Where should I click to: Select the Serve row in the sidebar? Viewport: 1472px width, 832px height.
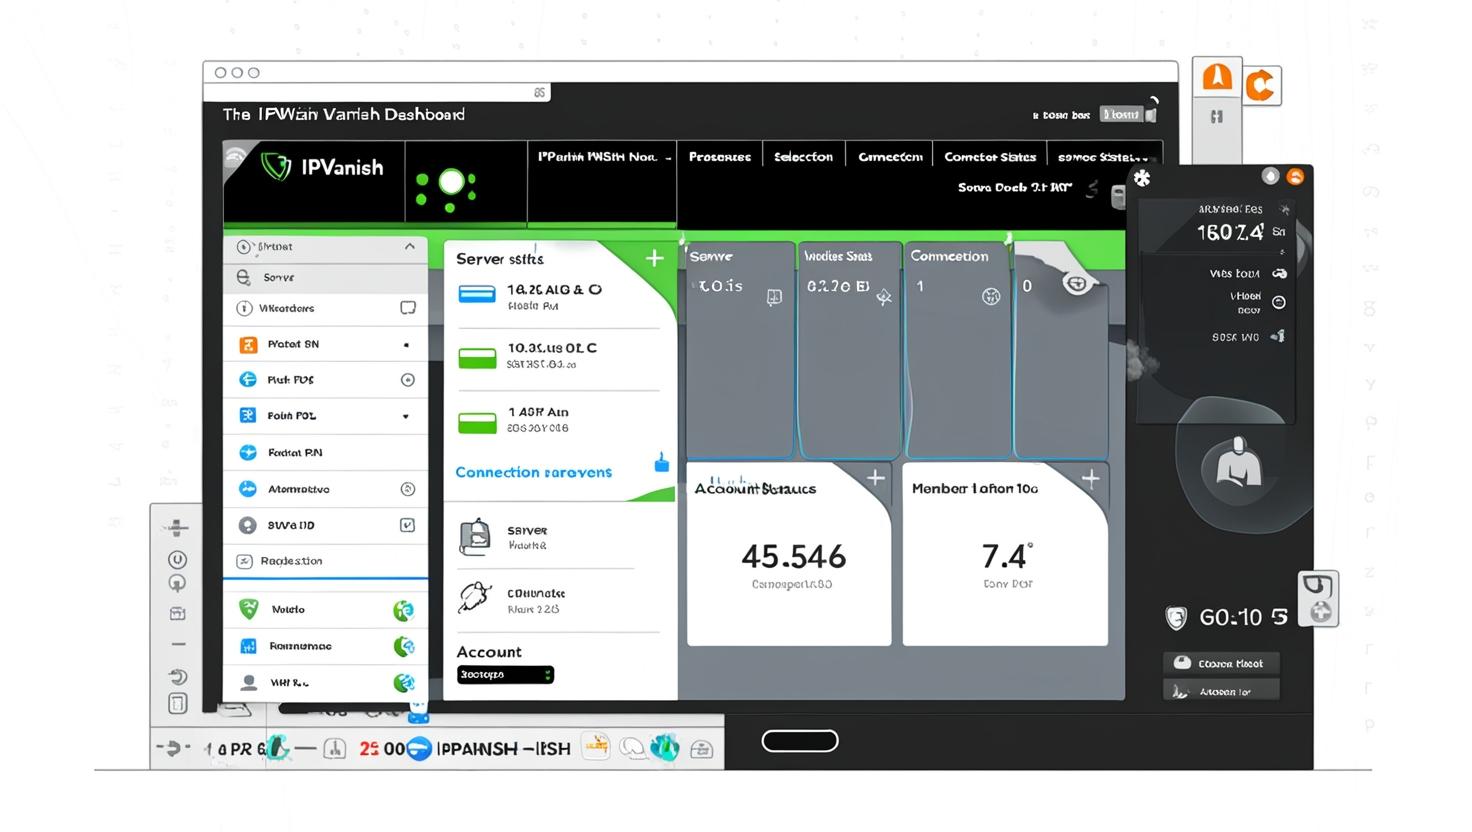[325, 278]
